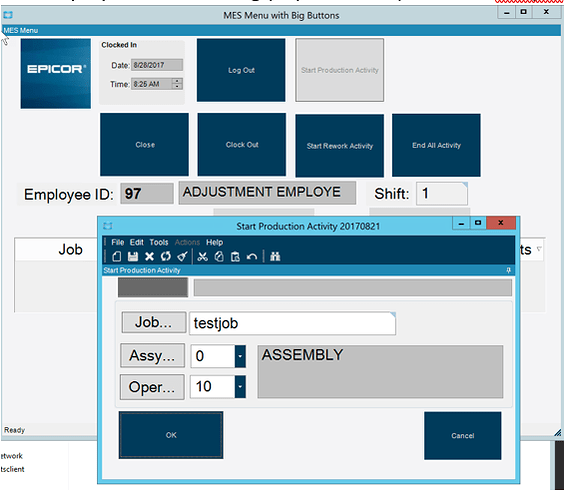Click the Delete X toolbar icon
564x500 pixels.
pyautogui.click(x=149, y=256)
